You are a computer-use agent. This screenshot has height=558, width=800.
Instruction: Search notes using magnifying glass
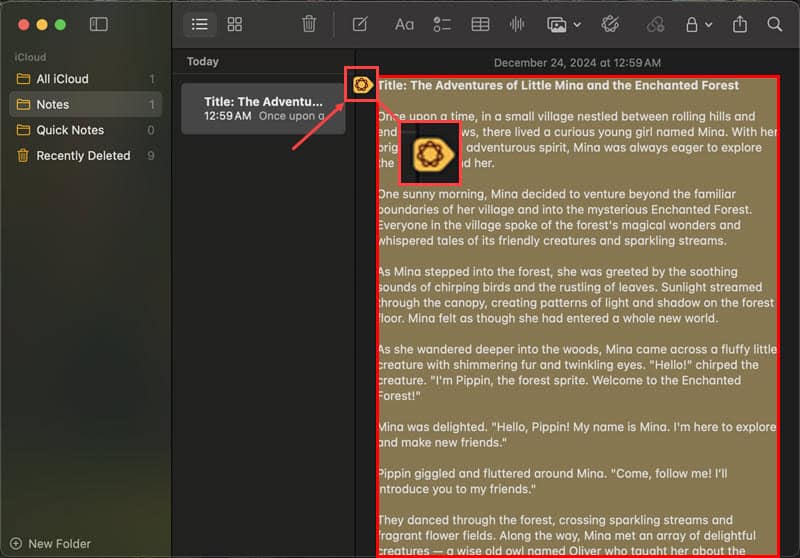click(775, 24)
